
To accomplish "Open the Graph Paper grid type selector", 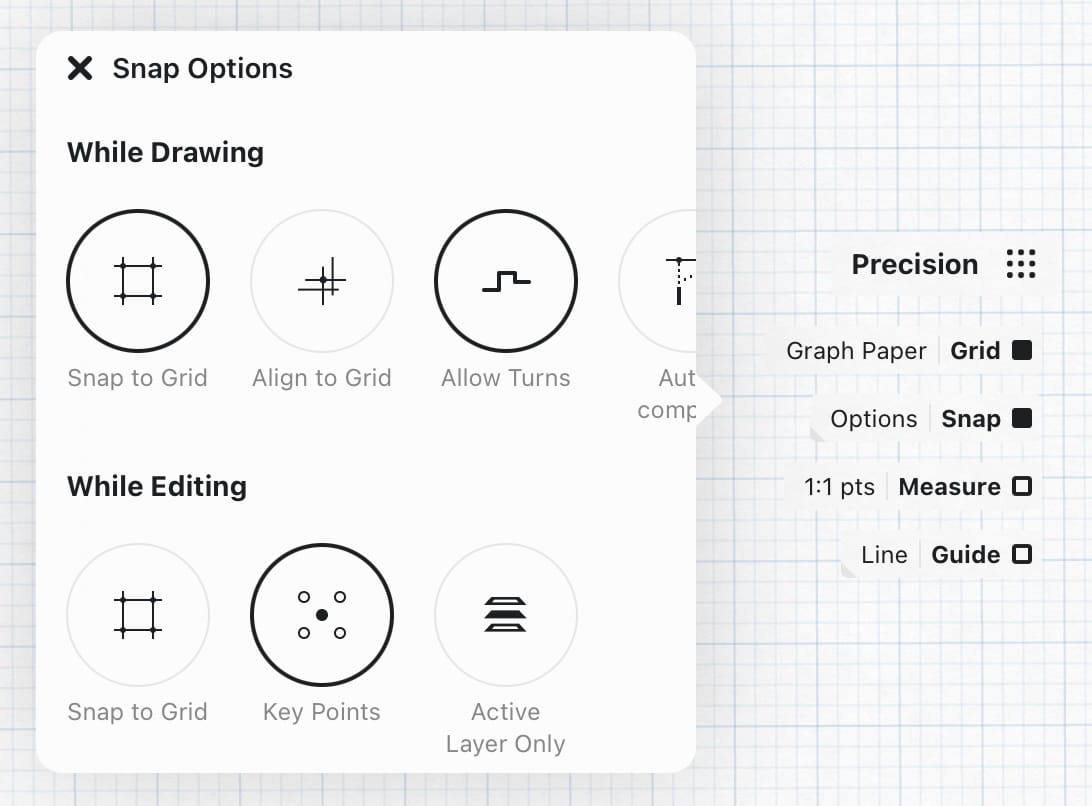I will coord(856,351).
